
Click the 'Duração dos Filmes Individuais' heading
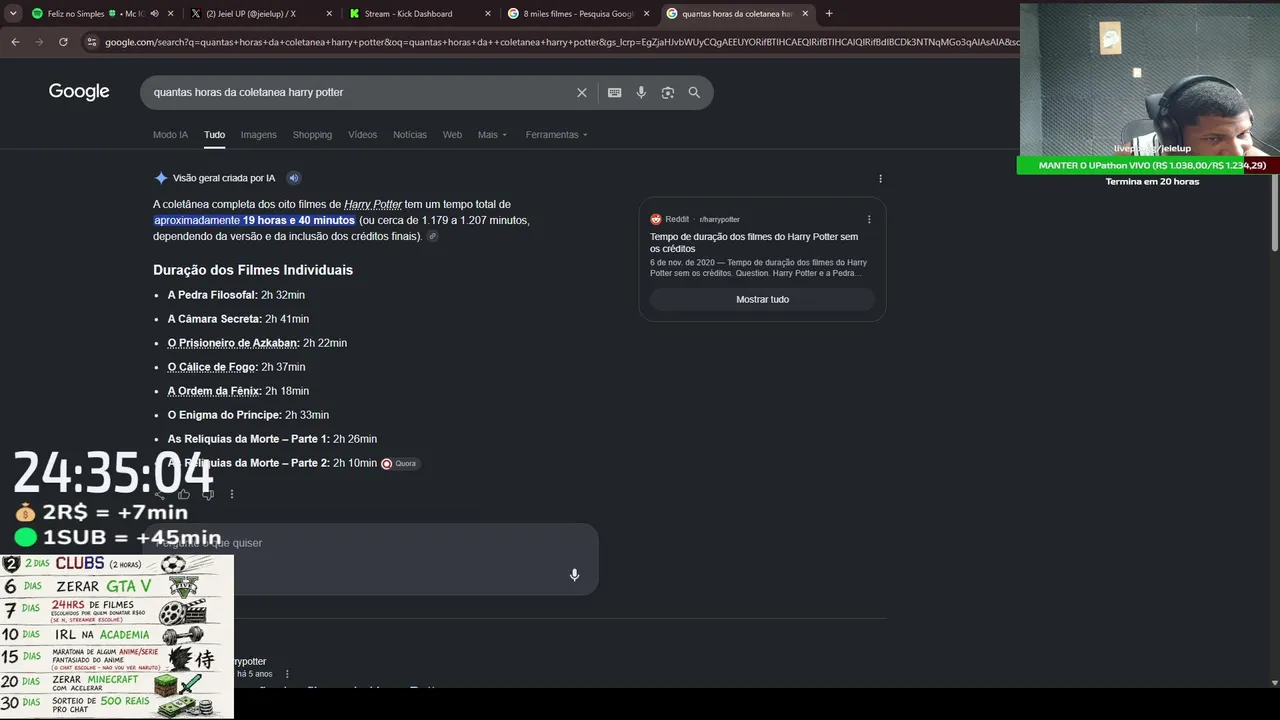[253, 270]
